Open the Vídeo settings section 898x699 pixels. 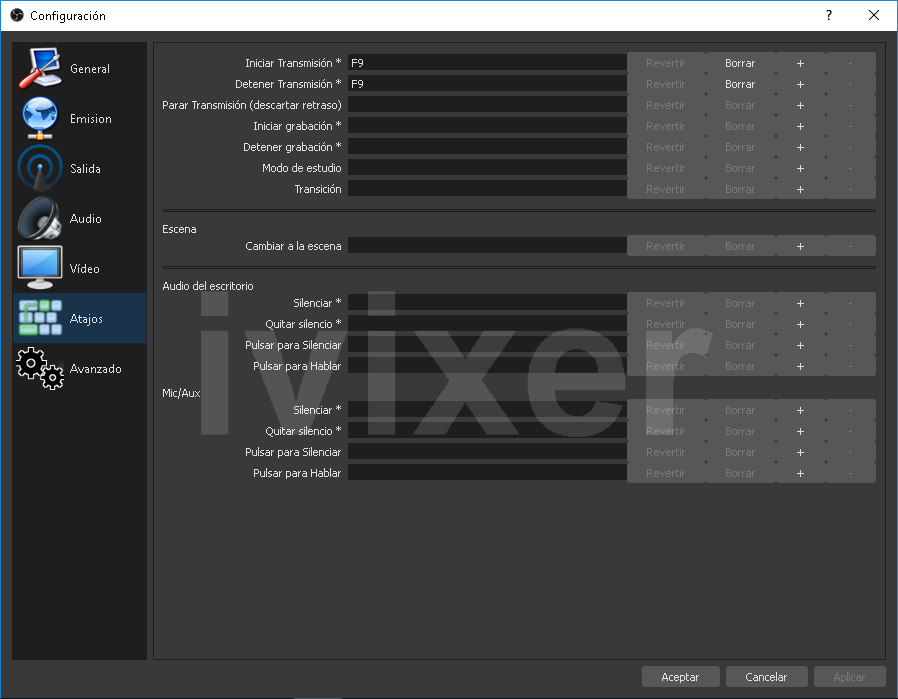click(x=80, y=268)
